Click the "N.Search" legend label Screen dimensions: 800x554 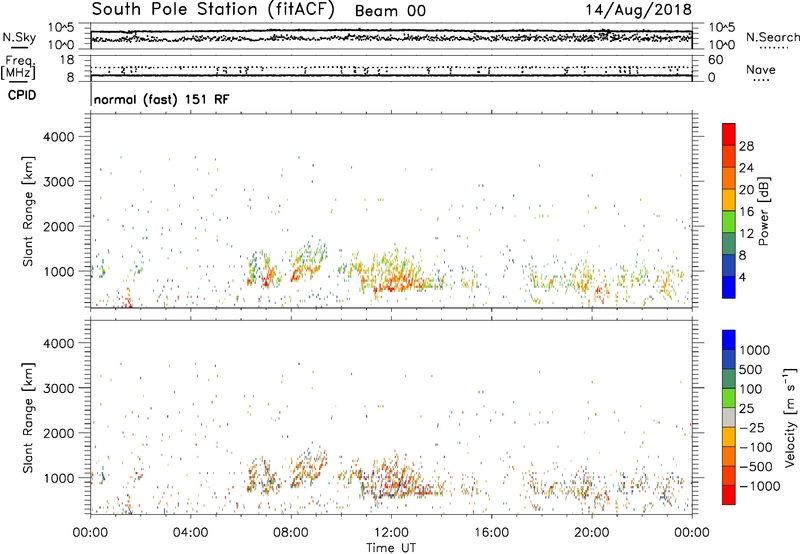[x=772, y=37]
